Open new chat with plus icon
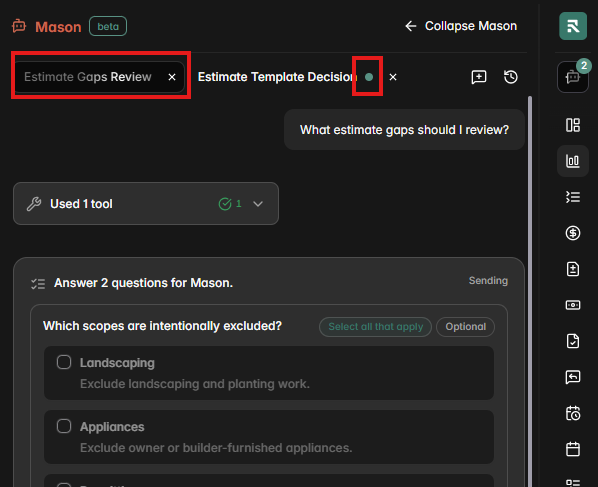598x487 pixels. pyautogui.click(x=479, y=77)
